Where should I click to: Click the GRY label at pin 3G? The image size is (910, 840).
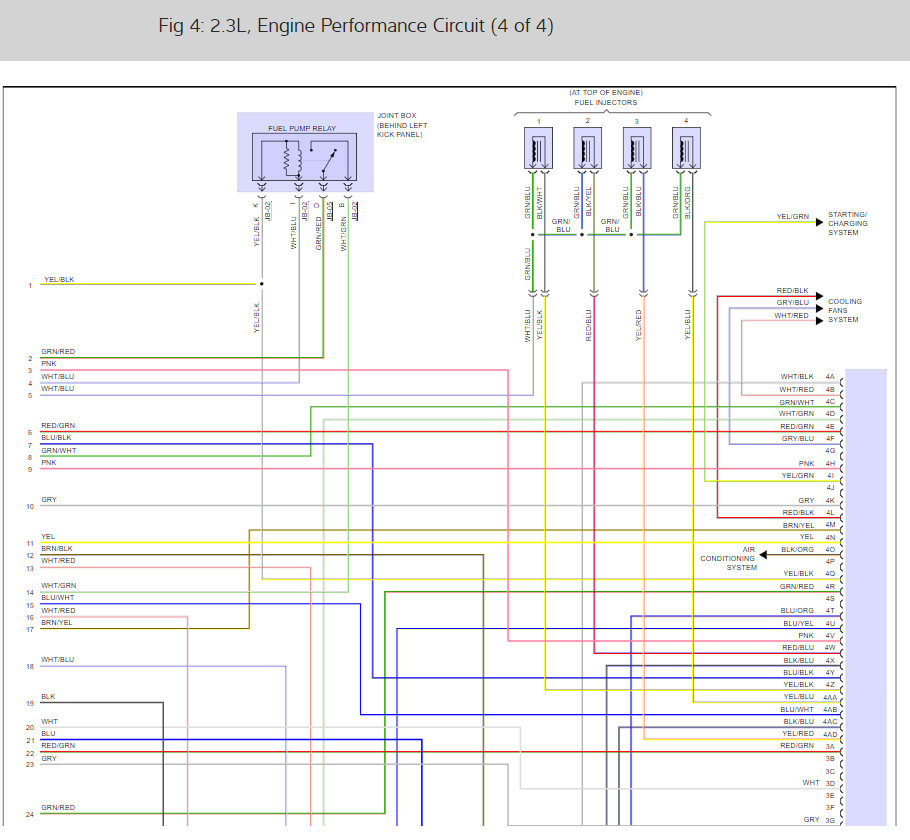(x=811, y=820)
